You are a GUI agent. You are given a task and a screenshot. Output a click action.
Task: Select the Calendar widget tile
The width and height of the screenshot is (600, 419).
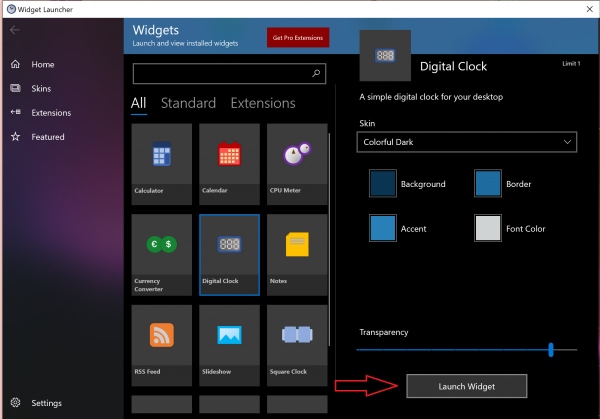(229, 164)
